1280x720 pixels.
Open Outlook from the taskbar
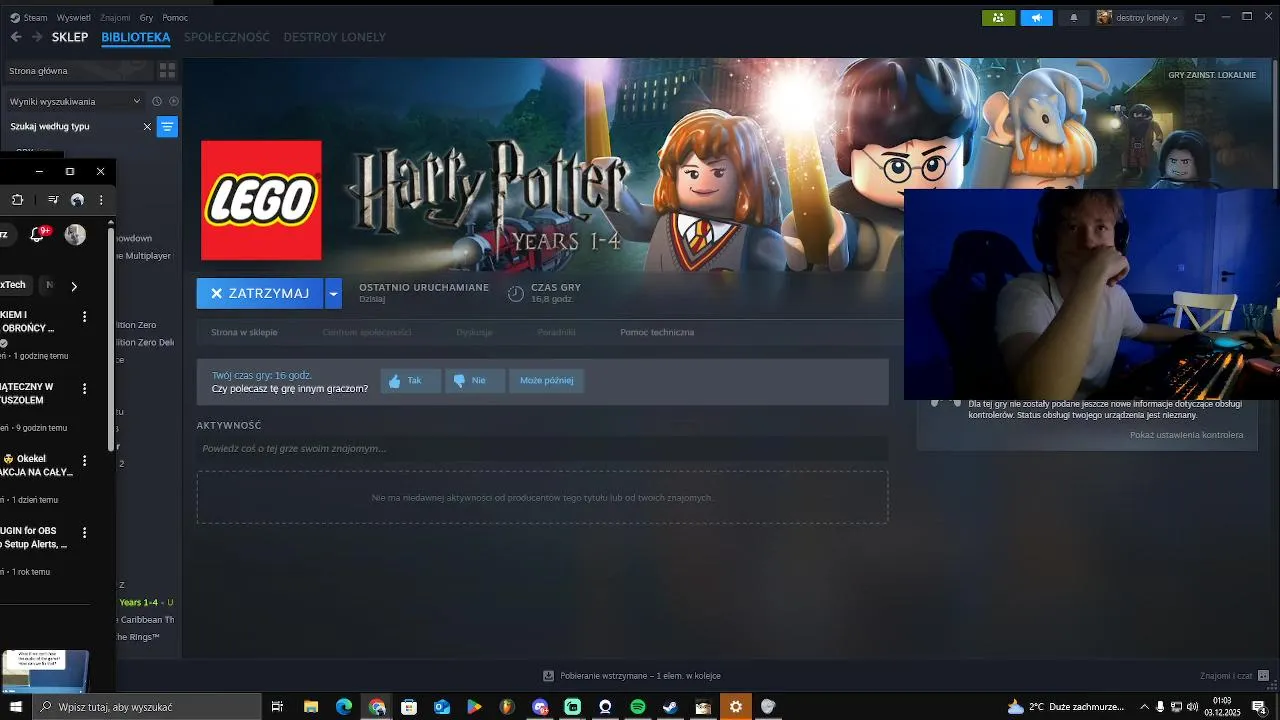442,707
